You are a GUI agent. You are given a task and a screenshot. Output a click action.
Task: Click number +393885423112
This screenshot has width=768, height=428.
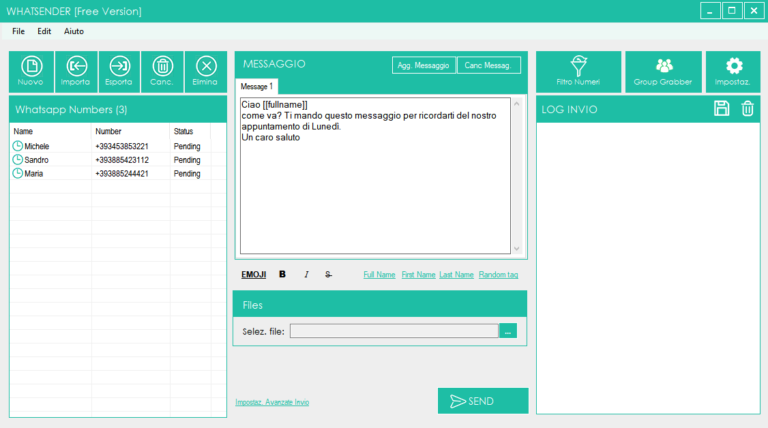pos(122,160)
